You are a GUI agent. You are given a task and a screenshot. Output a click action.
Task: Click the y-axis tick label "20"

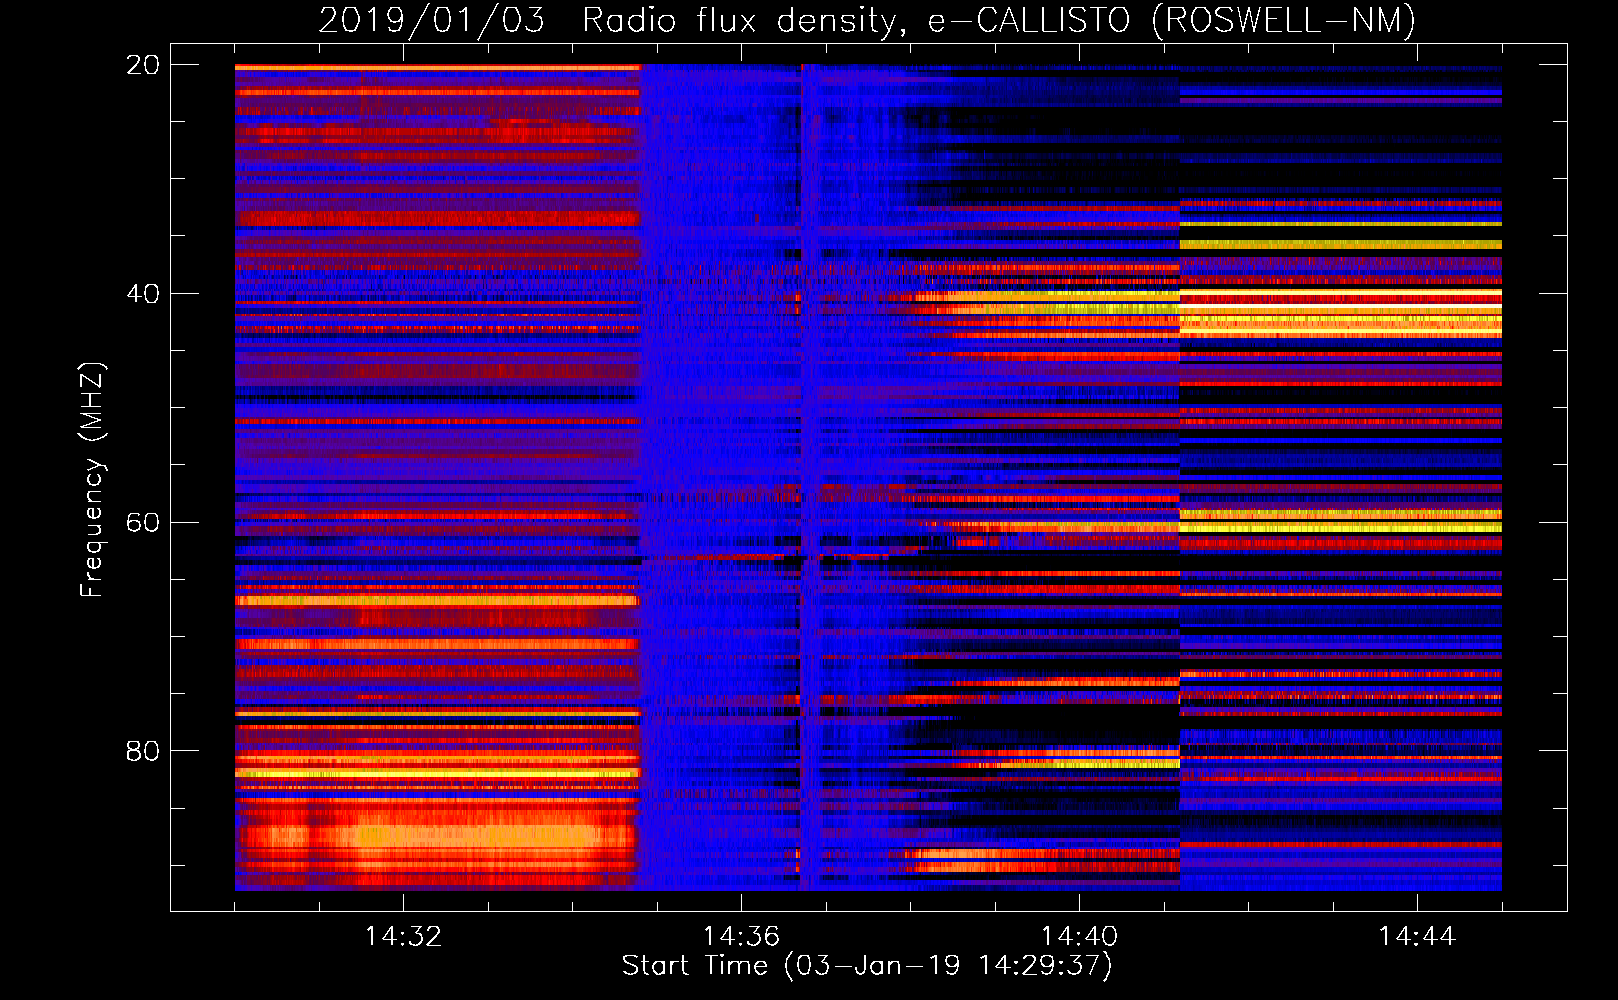point(142,65)
